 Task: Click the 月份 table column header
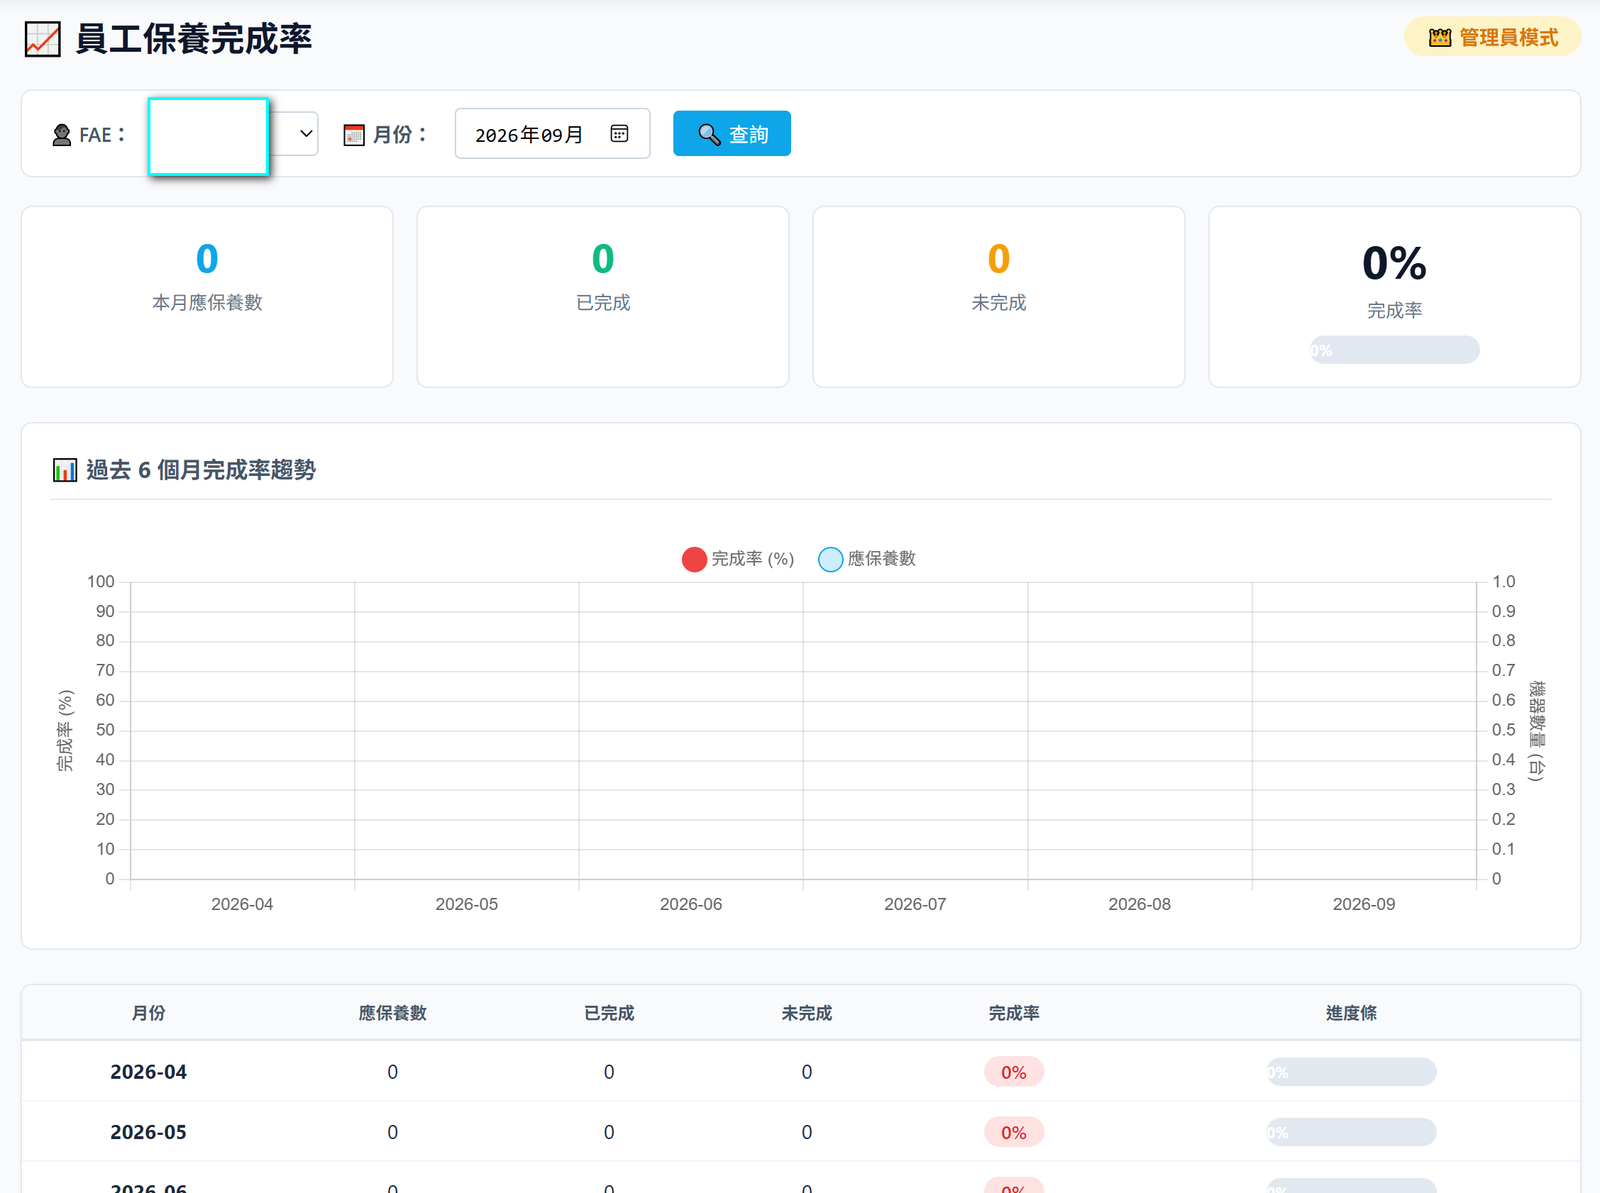click(x=149, y=1013)
